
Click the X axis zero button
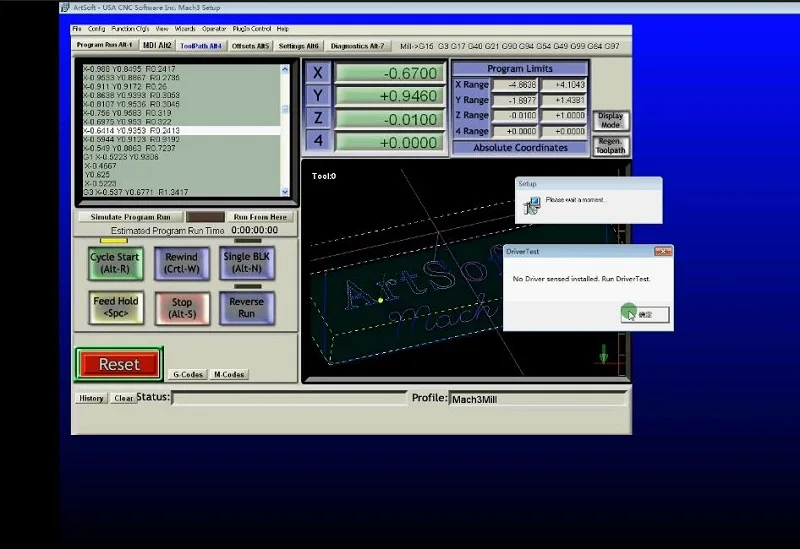point(318,72)
